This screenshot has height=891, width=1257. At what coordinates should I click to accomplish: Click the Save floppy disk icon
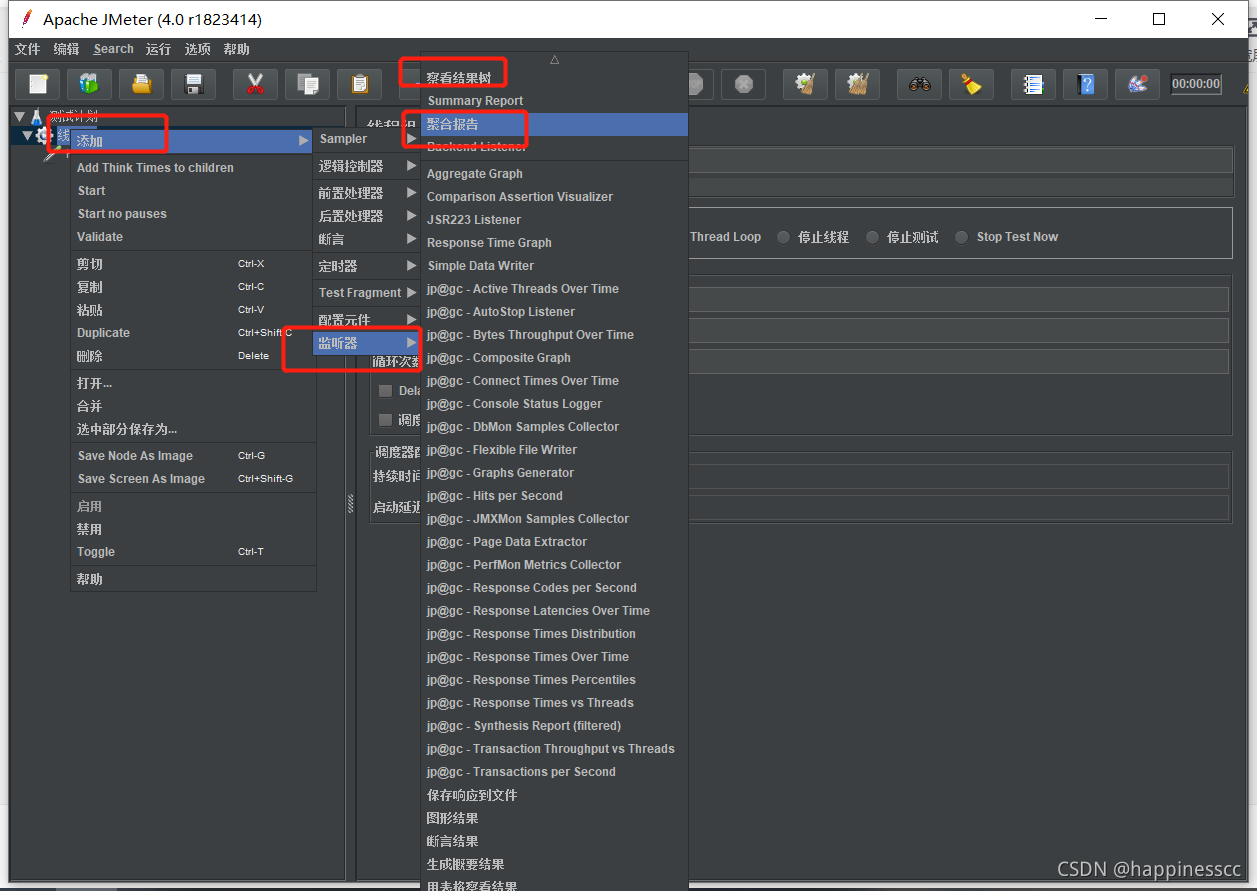[194, 84]
